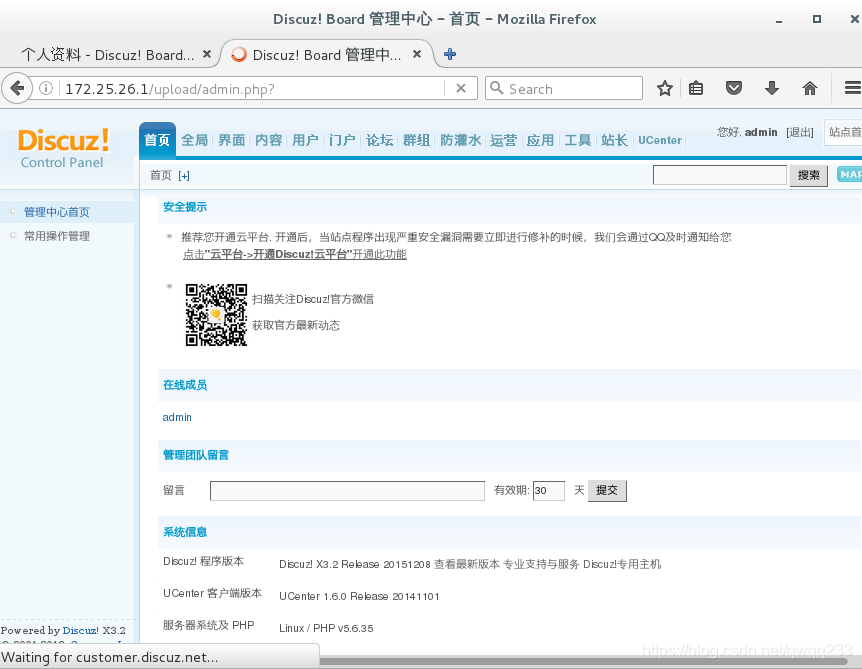Click the QR code image

point(216,315)
